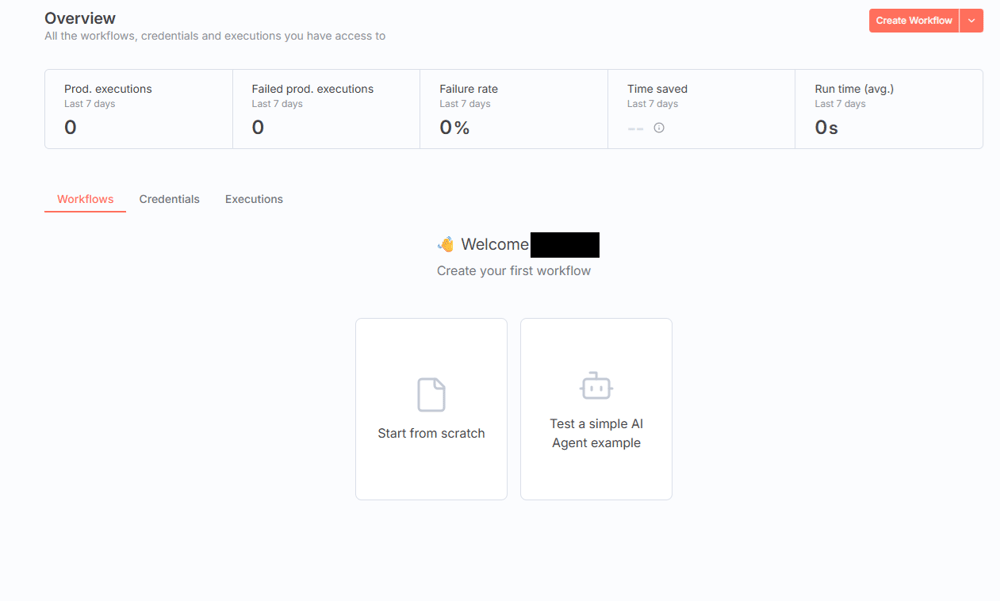Screen dimensions: 1000x601
Task: Click the 0% failure rate value
Action: pyautogui.click(x=454, y=128)
